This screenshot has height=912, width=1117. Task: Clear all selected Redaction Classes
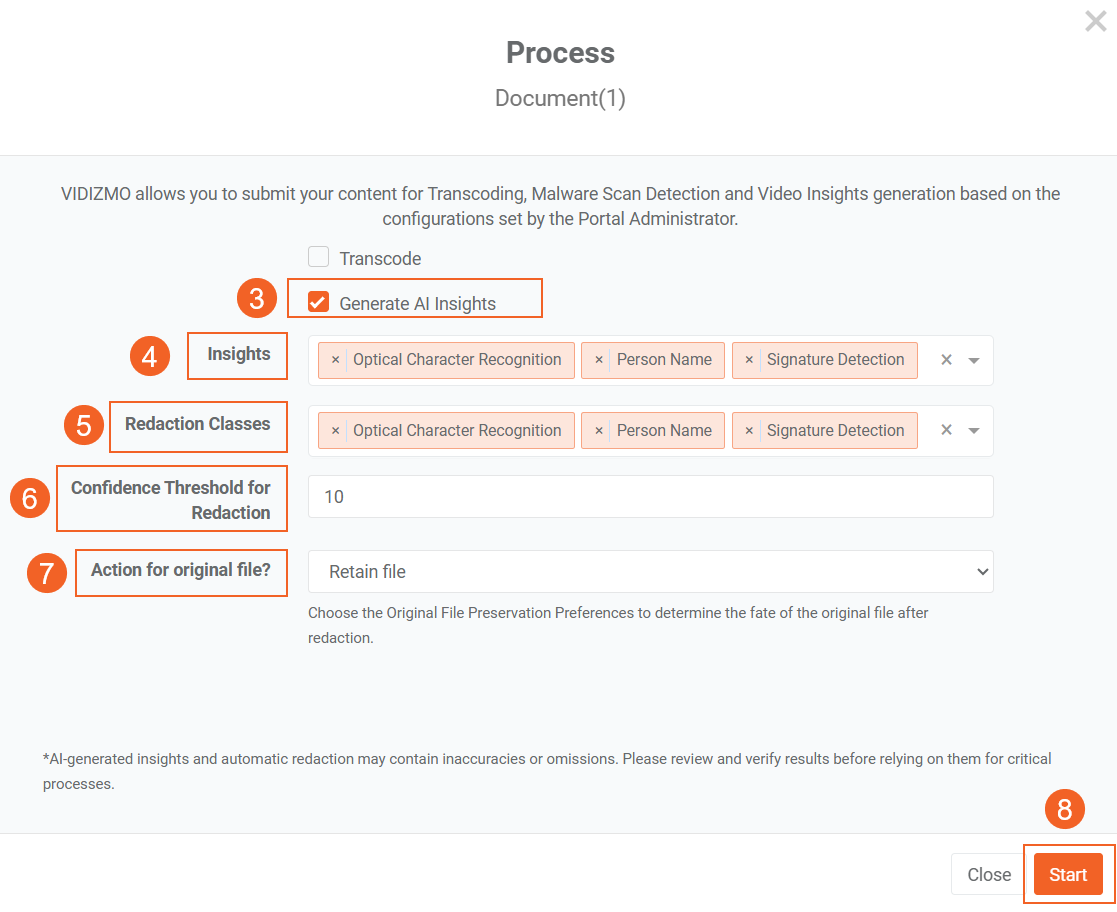tap(946, 431)
